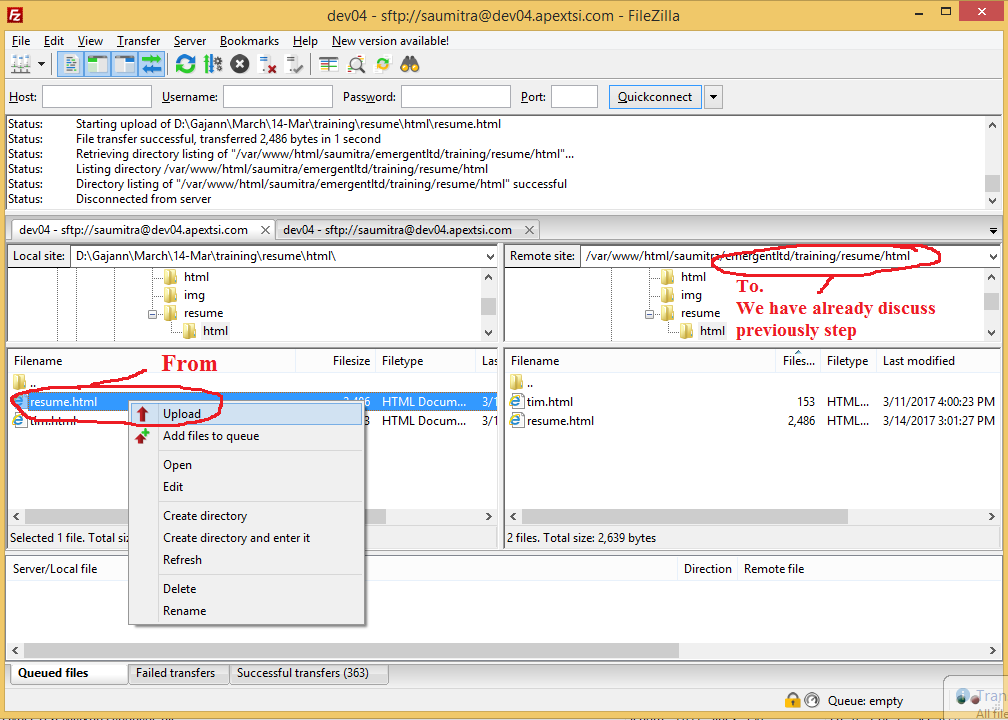Viewport: 1008px width, 720px height.
Task: Click the speed limits gauge icon
Action: click(812, 700)
